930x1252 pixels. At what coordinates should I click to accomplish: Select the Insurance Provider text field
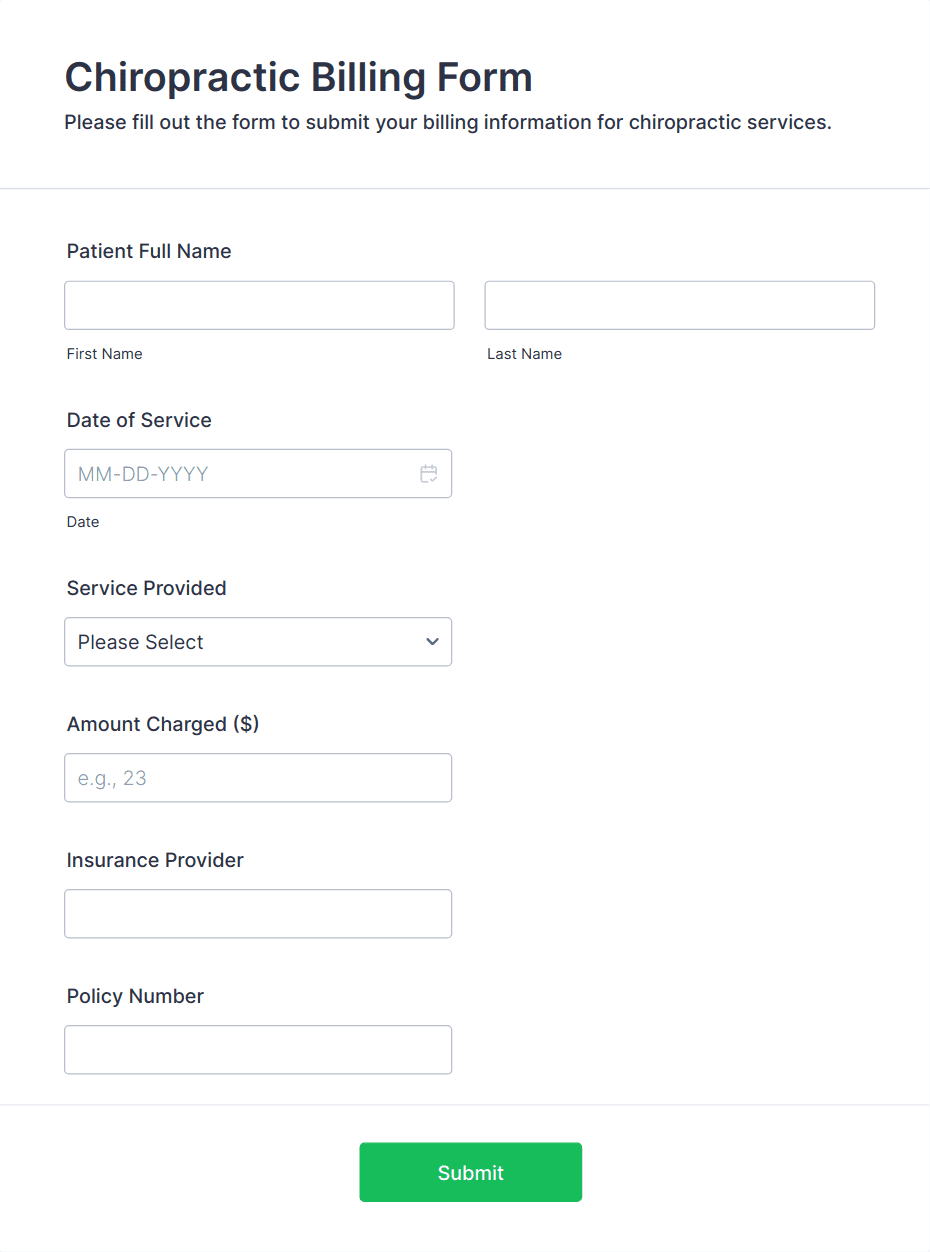(x=258, y=914)
